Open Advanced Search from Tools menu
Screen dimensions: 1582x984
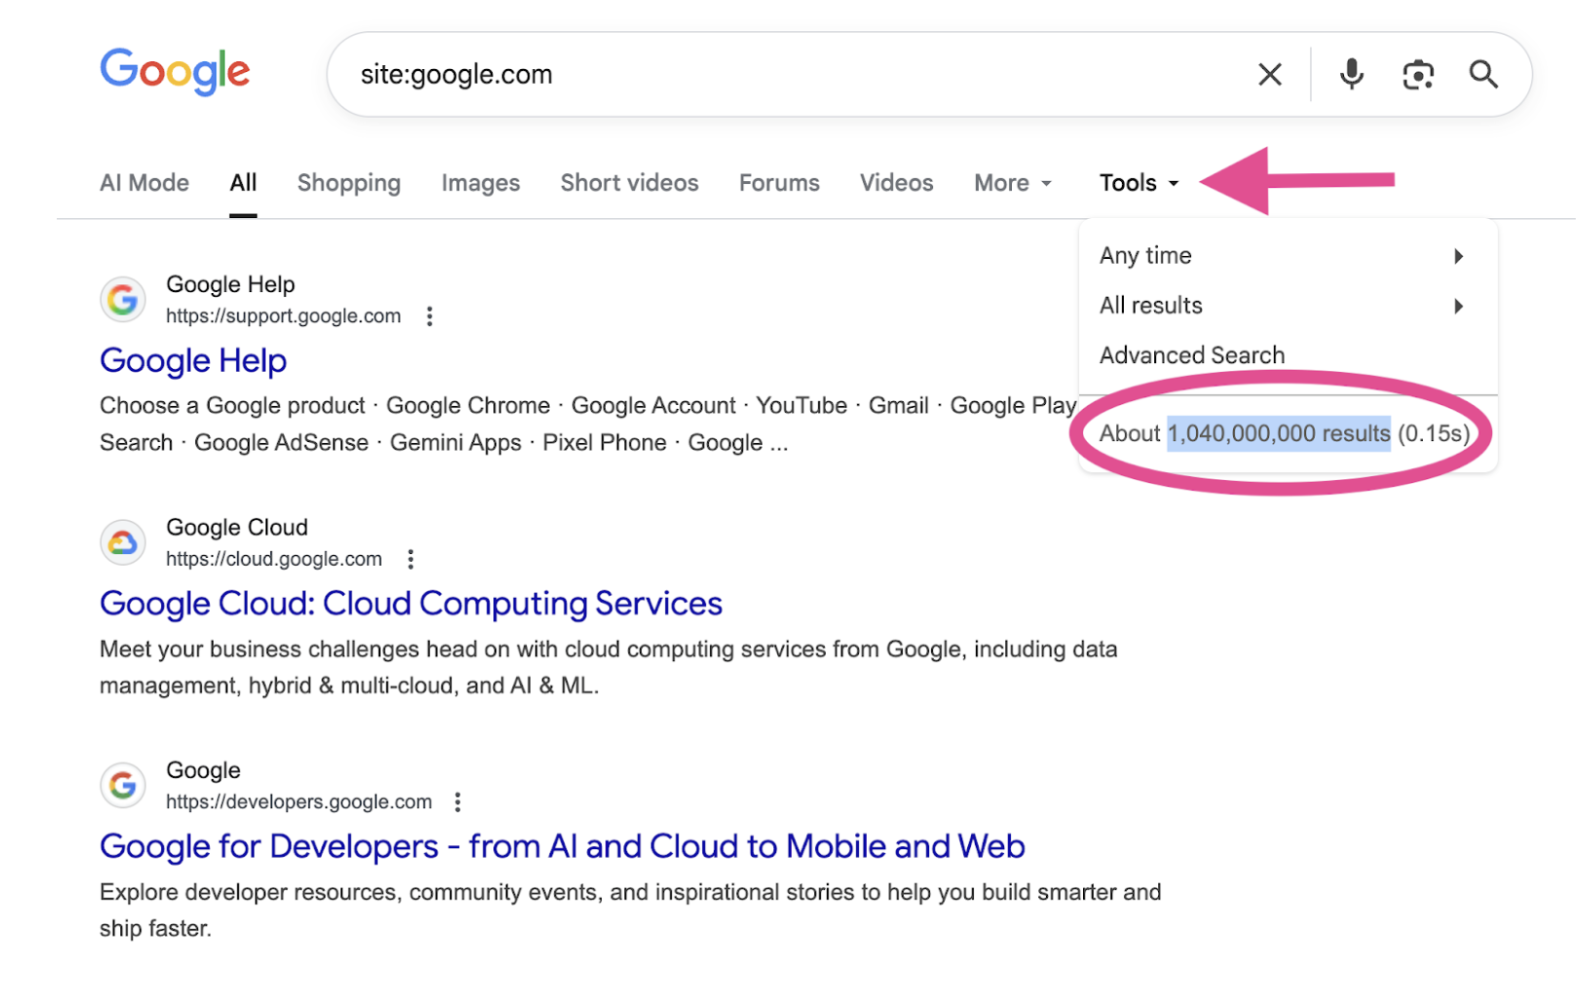[x=1192, y=355]
